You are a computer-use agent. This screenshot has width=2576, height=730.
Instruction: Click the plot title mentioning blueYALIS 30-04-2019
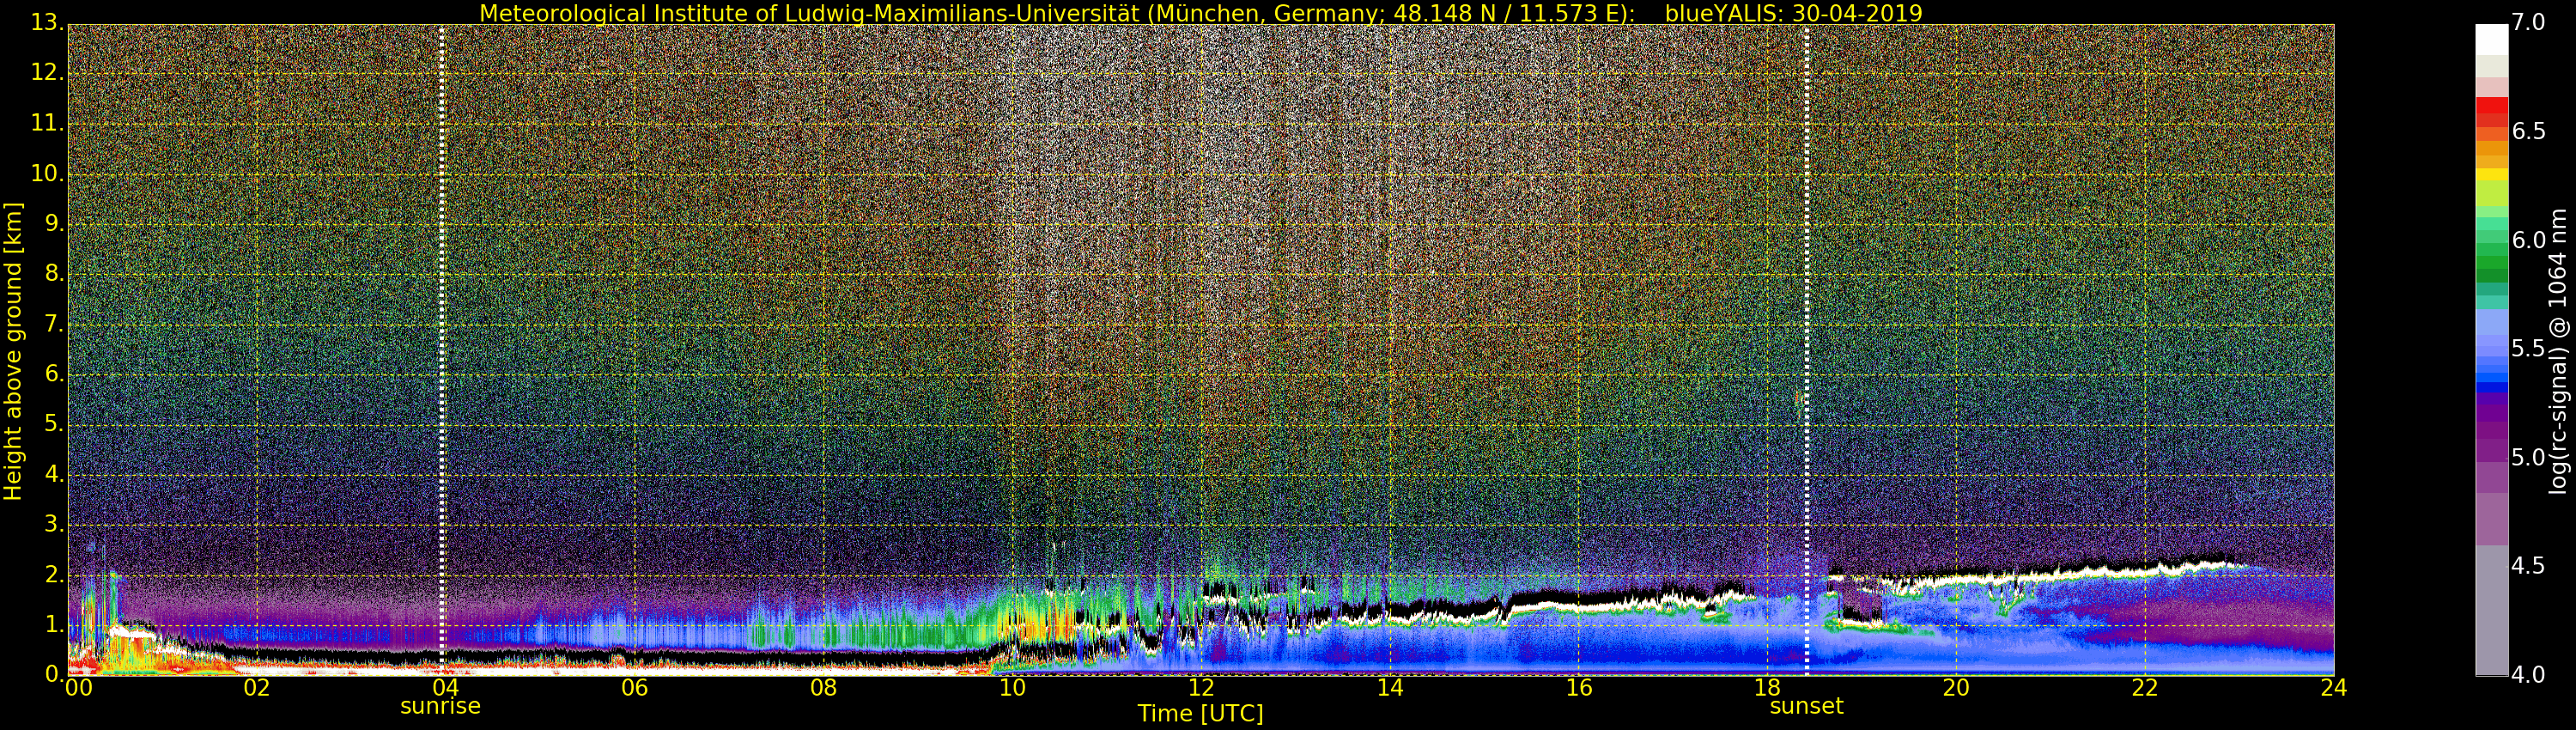[1201, 13]
